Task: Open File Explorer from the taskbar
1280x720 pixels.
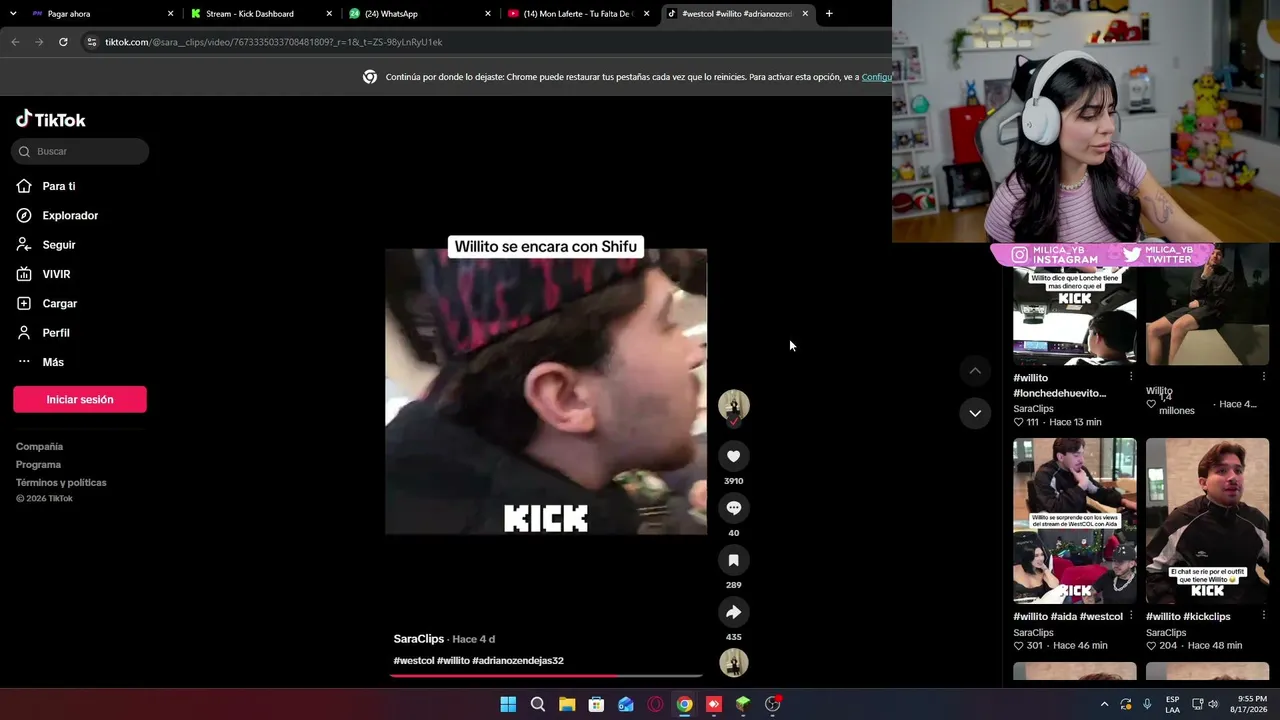Action: pos(567,704)
